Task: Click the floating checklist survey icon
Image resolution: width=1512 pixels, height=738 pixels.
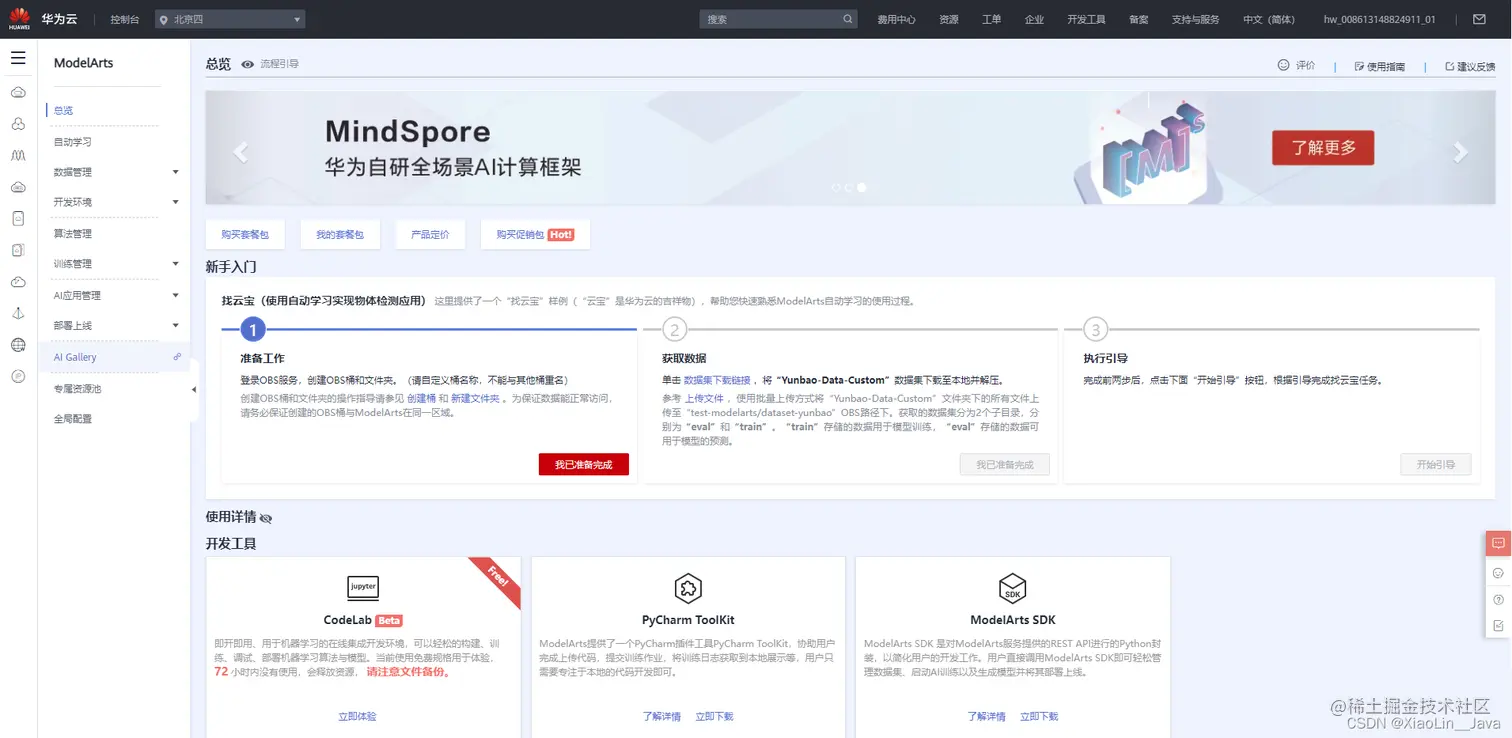Action: (1498, 625)
